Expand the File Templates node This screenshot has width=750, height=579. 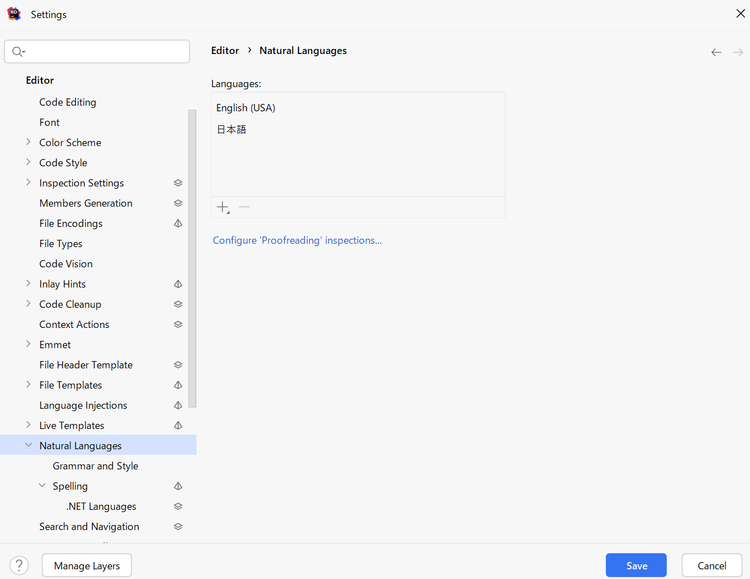(28, 385)
